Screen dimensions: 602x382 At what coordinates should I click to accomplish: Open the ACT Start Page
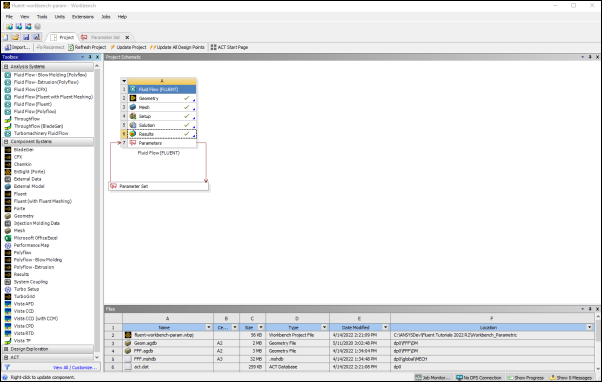tap(229, 47)
